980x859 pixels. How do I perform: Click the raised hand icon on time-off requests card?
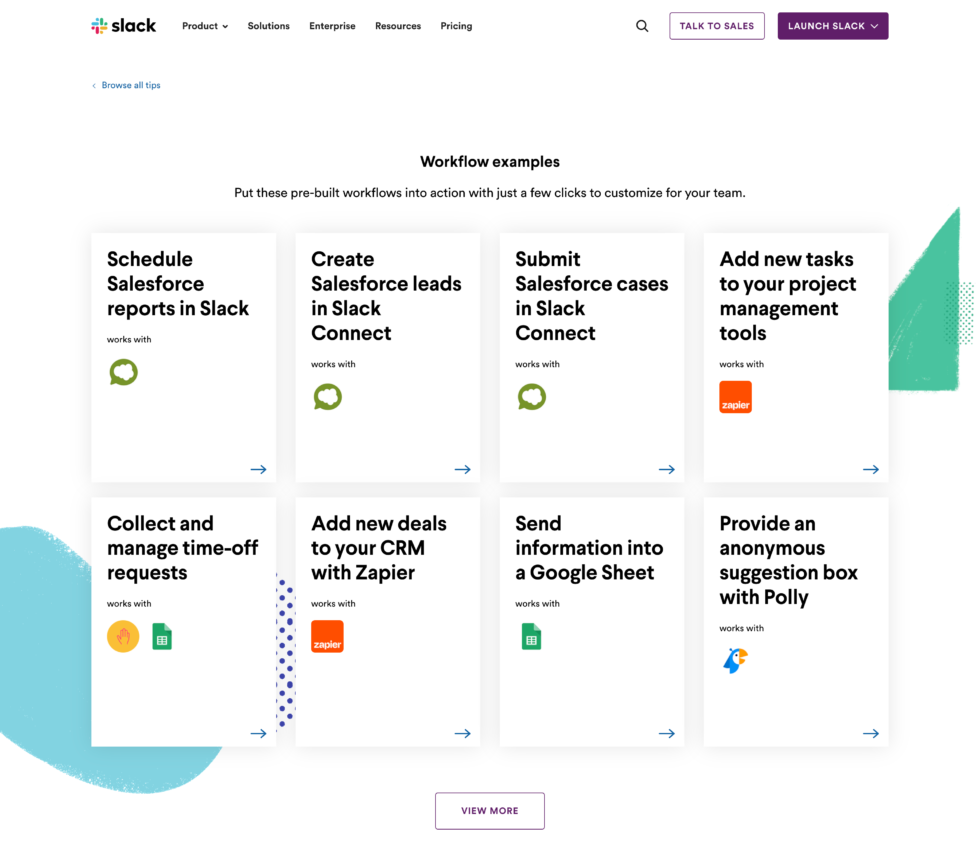(122, 635)
